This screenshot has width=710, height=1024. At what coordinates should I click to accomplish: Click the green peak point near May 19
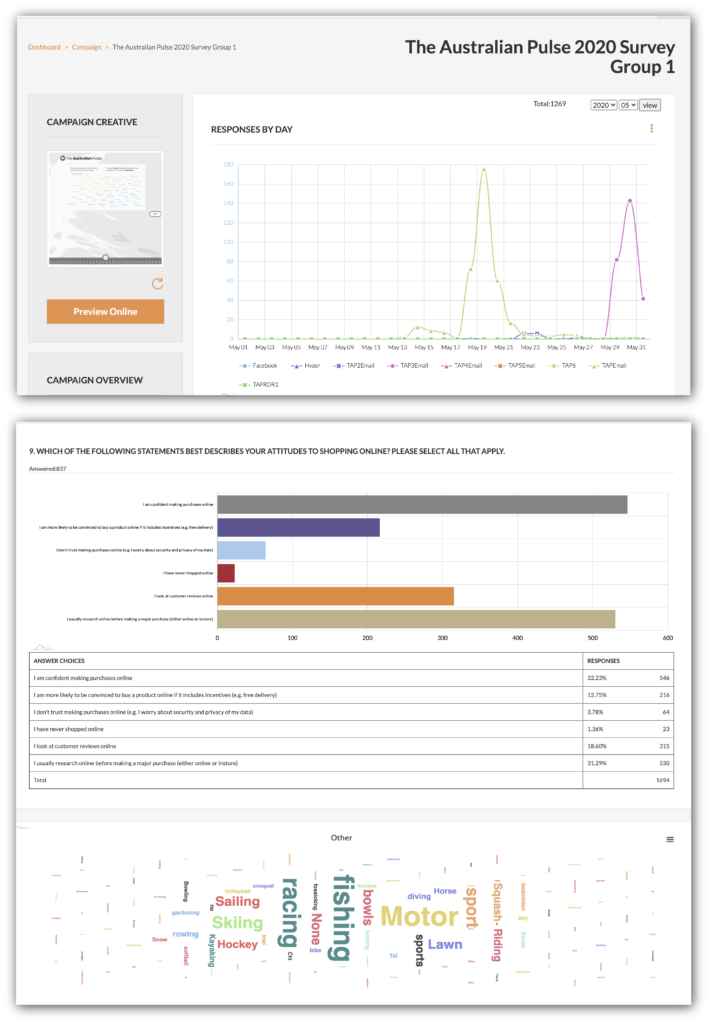tap(484, 169)
